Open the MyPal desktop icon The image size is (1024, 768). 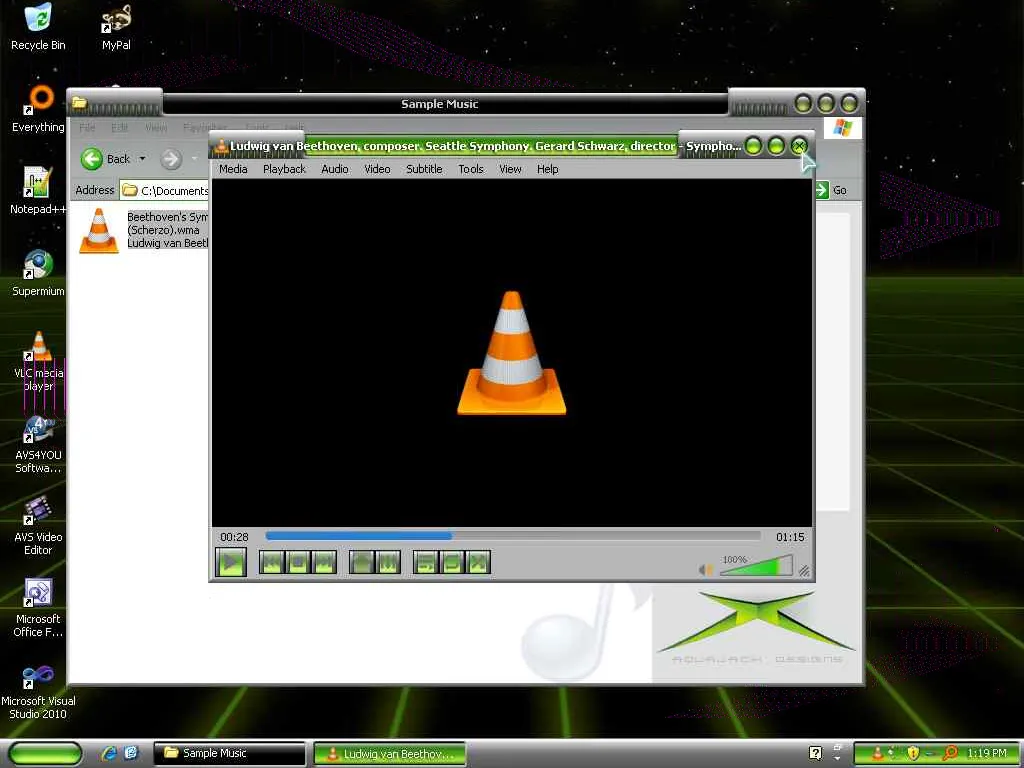pyautogui.click(x=116, y=27)
